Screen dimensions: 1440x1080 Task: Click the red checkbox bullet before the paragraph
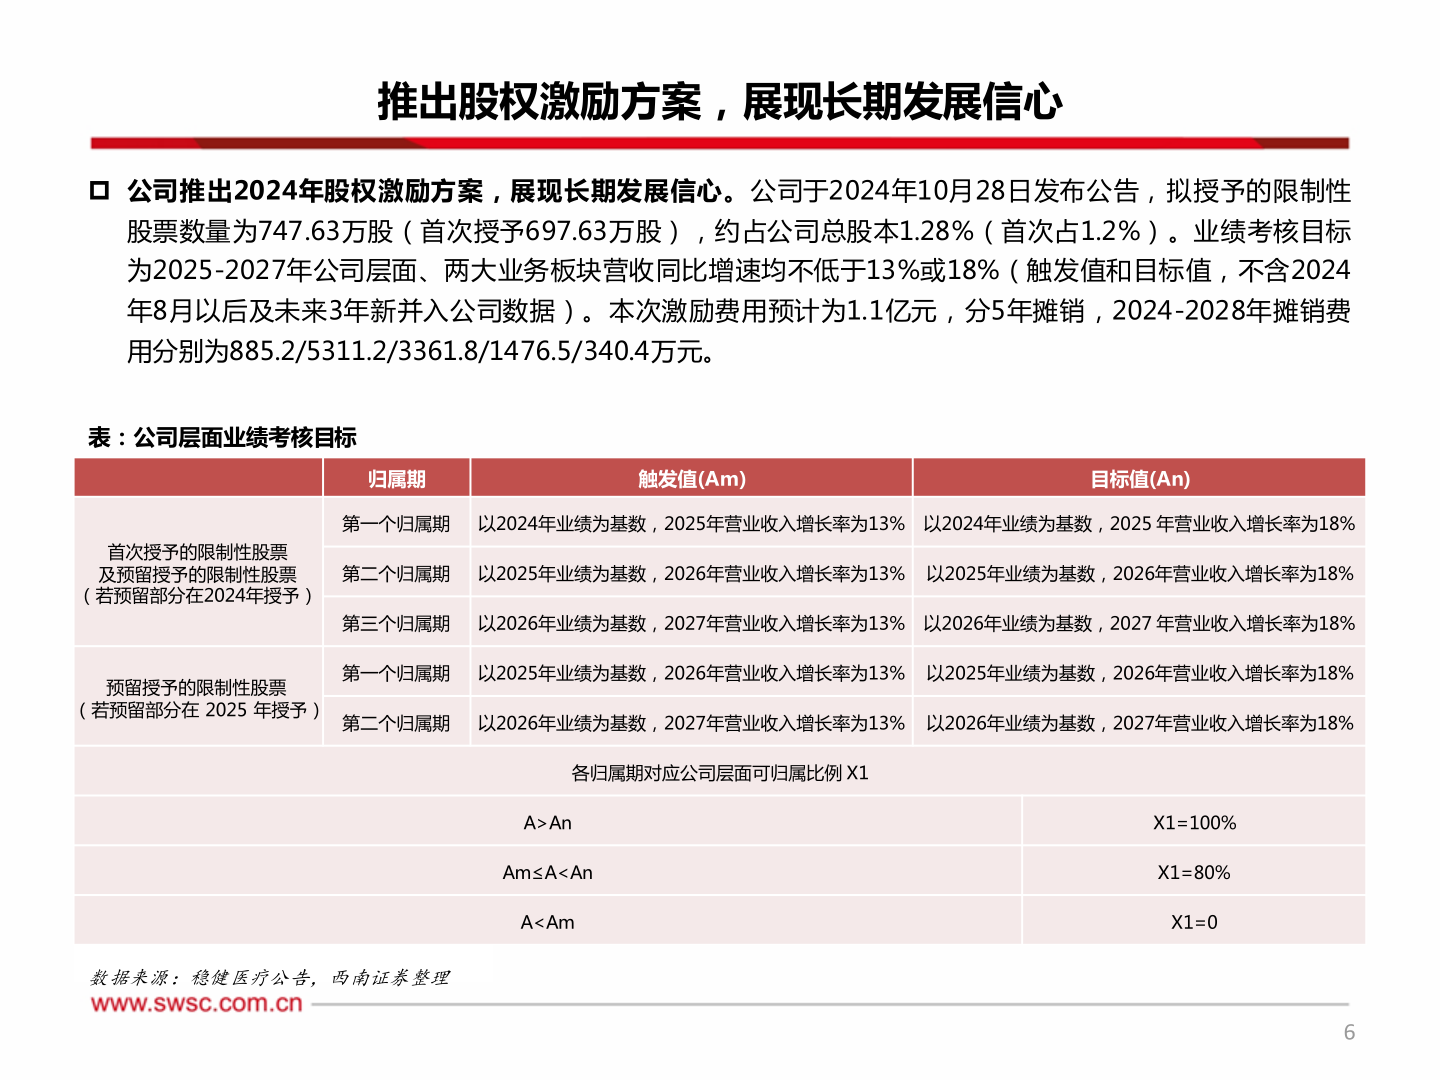pos(99,189)
